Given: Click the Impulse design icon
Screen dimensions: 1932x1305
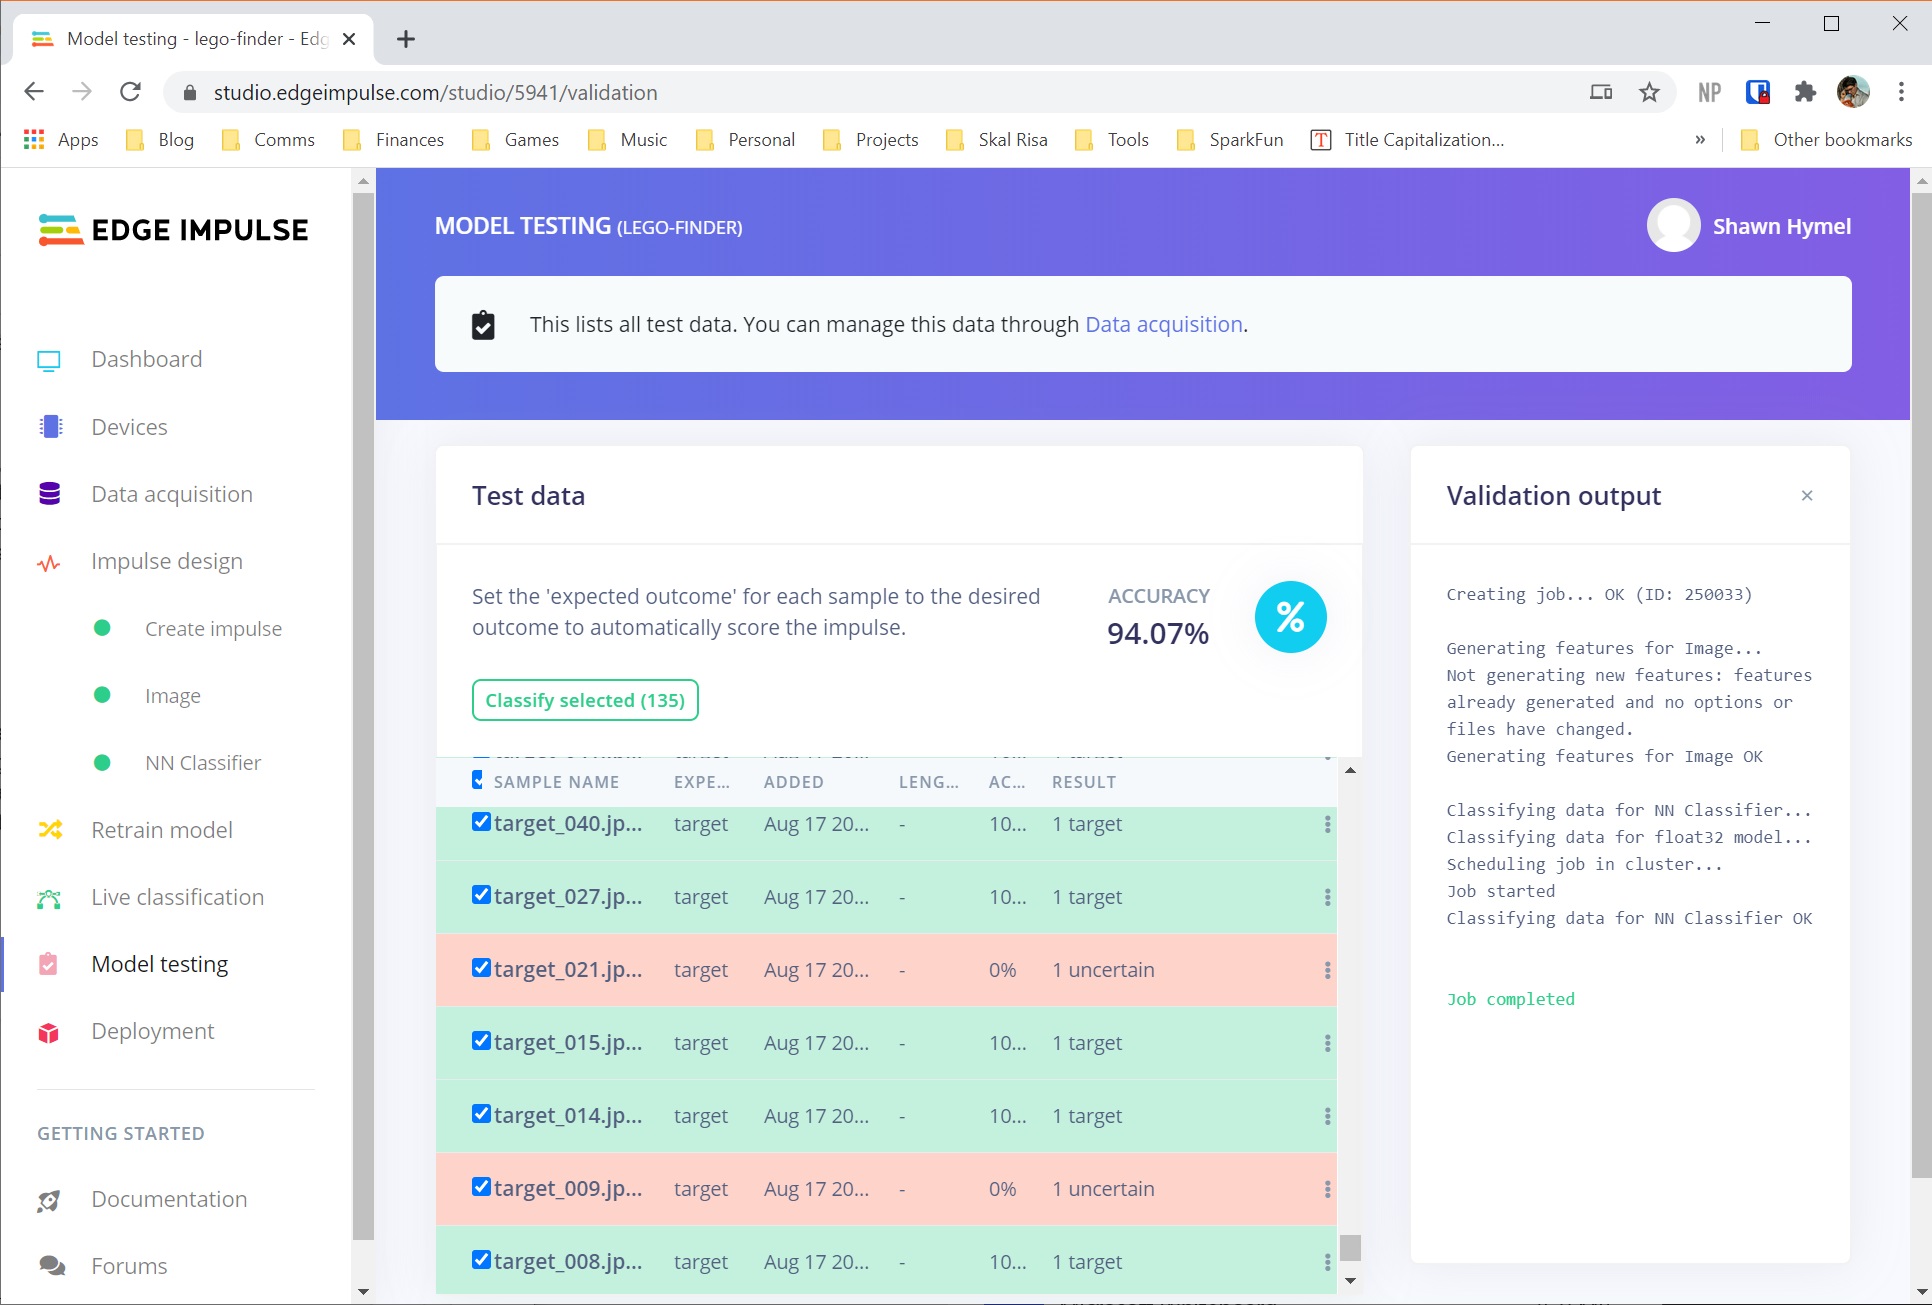Looking at the screenshot, I should tap(50, 561).
